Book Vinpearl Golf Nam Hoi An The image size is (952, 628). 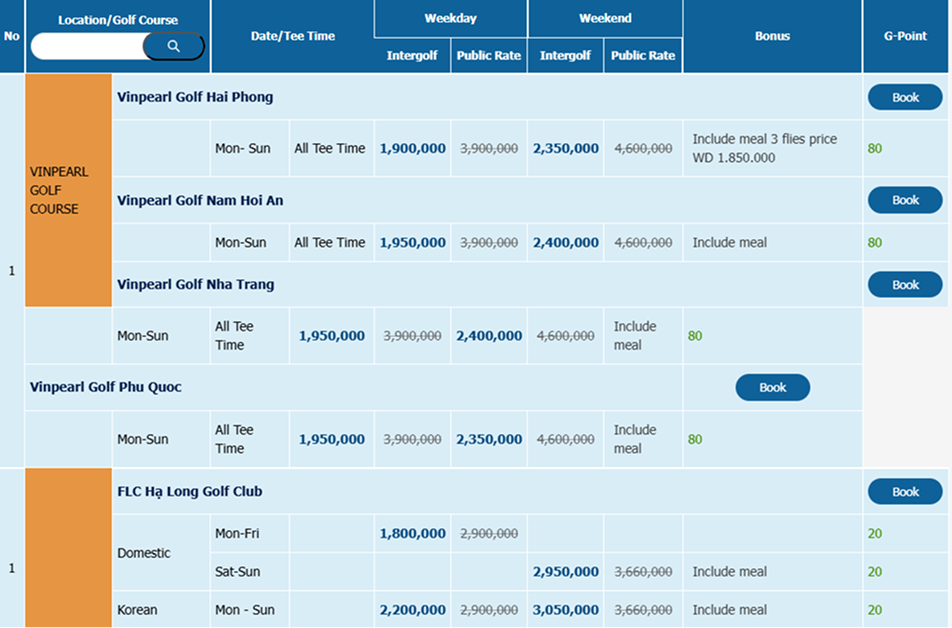tap(905, 200)
